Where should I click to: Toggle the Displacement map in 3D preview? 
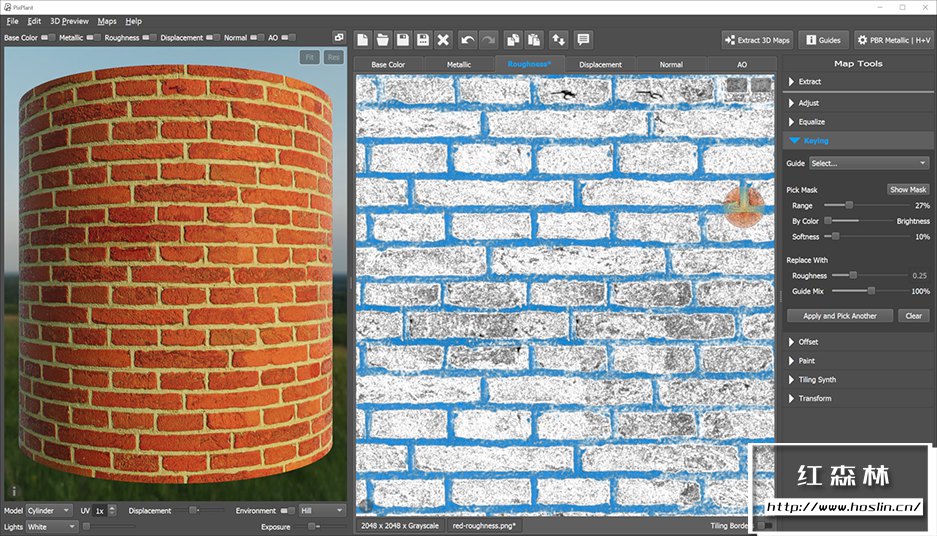[x=213, y=38]
